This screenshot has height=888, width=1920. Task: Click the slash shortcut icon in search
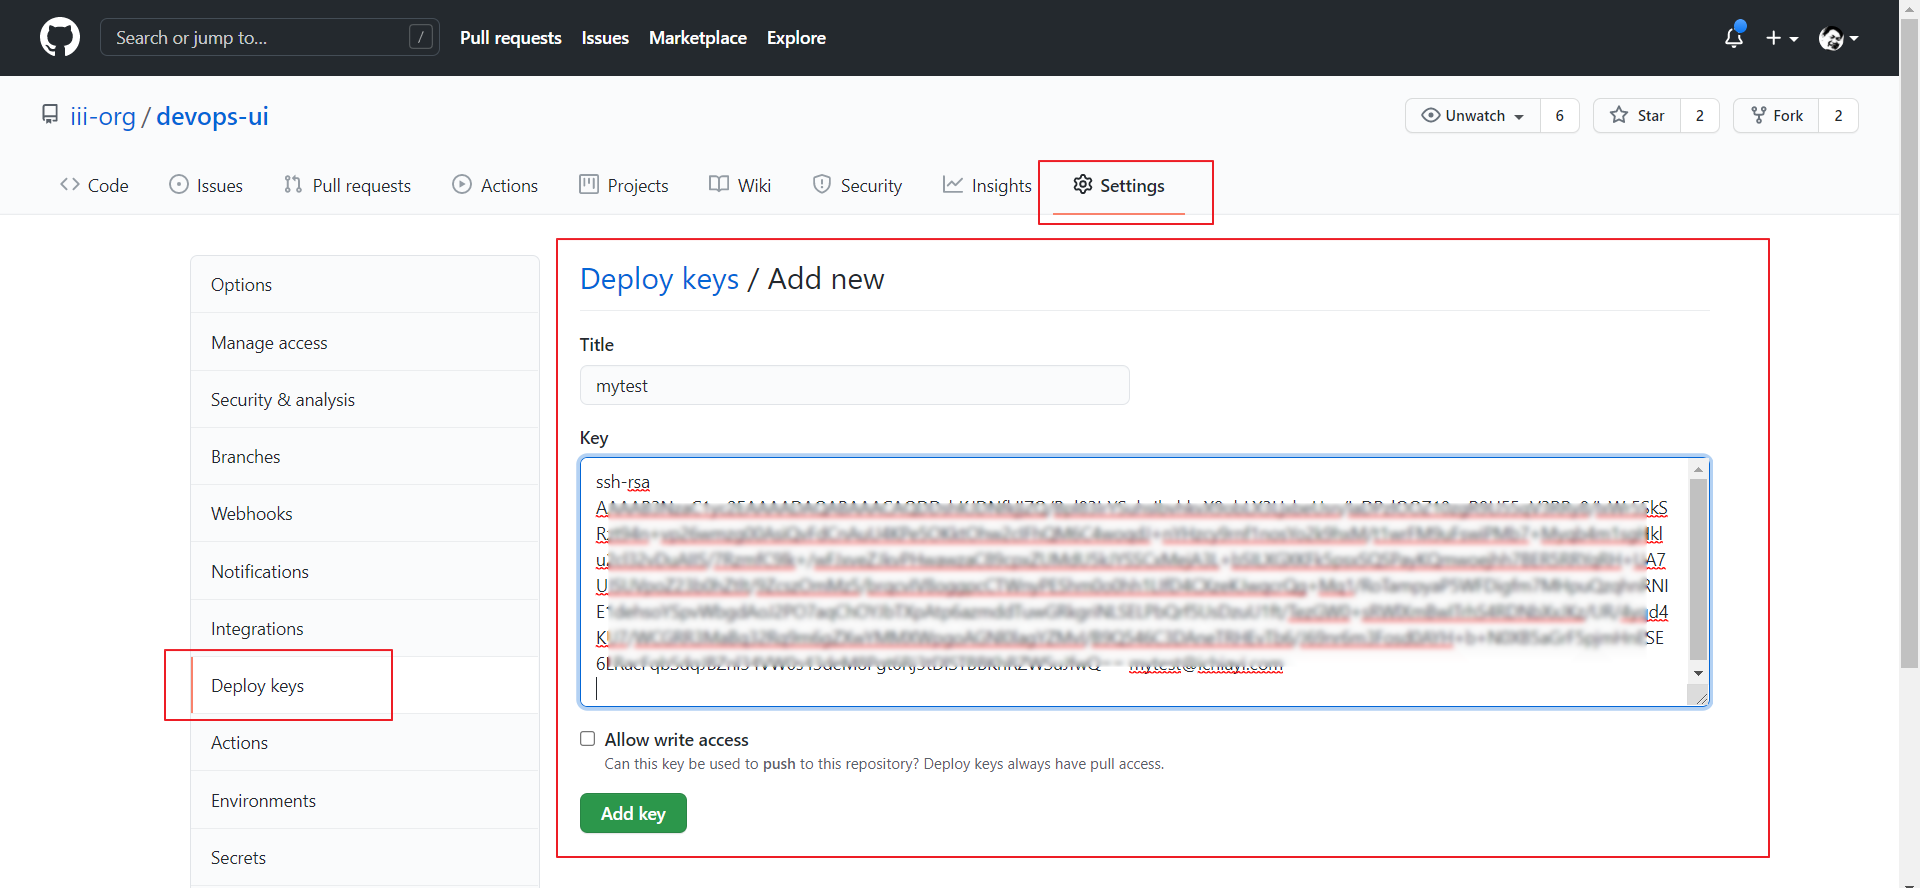421,37
